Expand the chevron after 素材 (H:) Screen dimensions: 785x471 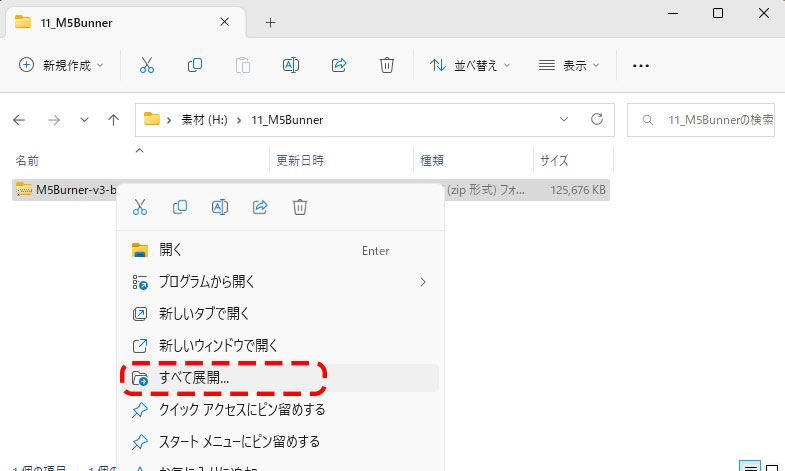pos(239,120)
